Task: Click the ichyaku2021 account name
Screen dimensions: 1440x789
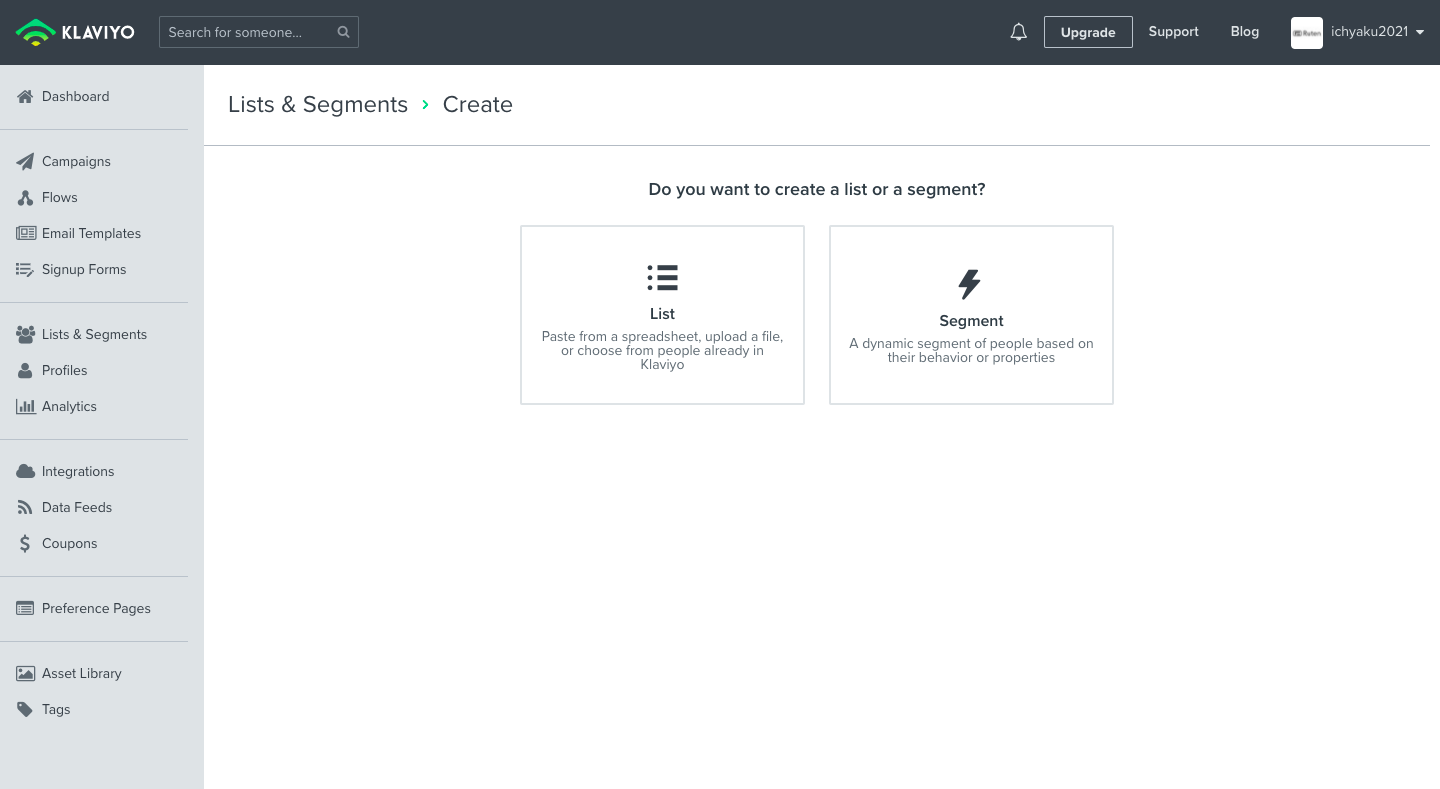Action: pyautogui.click(x=1369, y=31)
